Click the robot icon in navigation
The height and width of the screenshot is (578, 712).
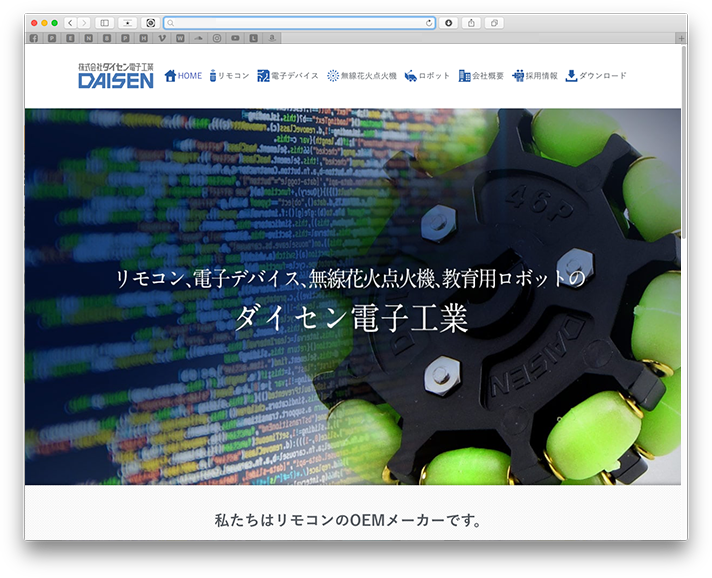pos(410,76)
